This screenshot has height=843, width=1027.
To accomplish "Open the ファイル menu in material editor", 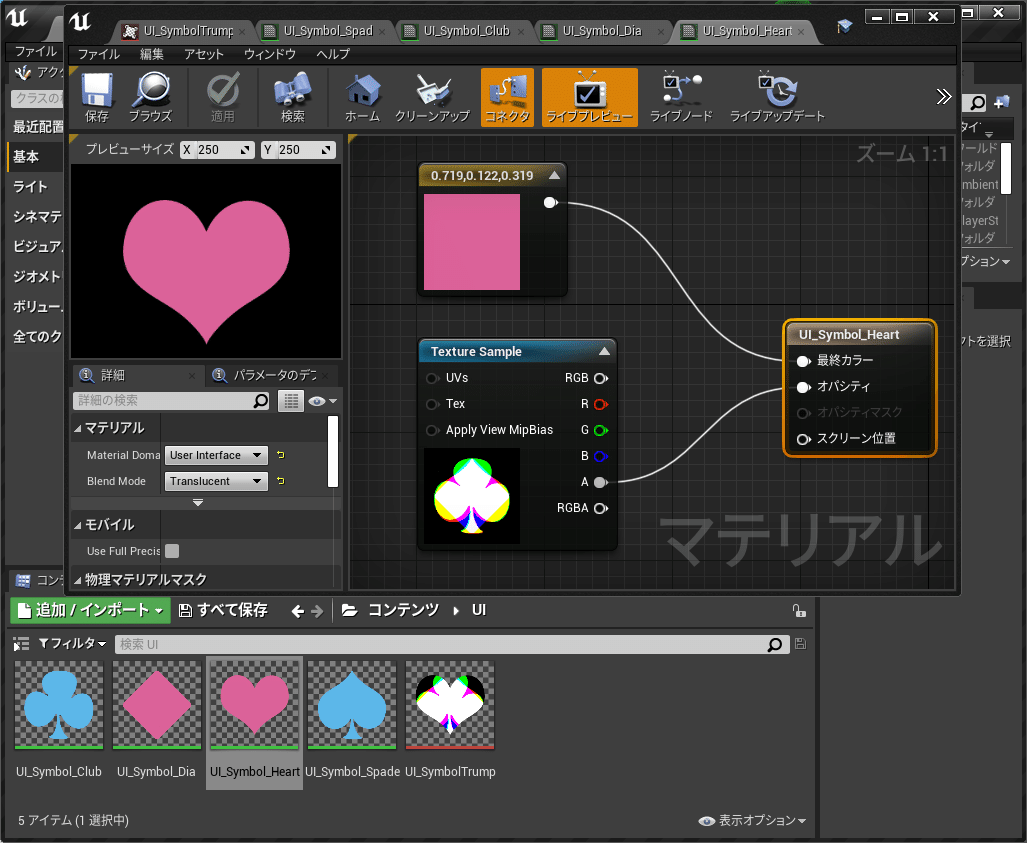I will [x=98, y=54].
